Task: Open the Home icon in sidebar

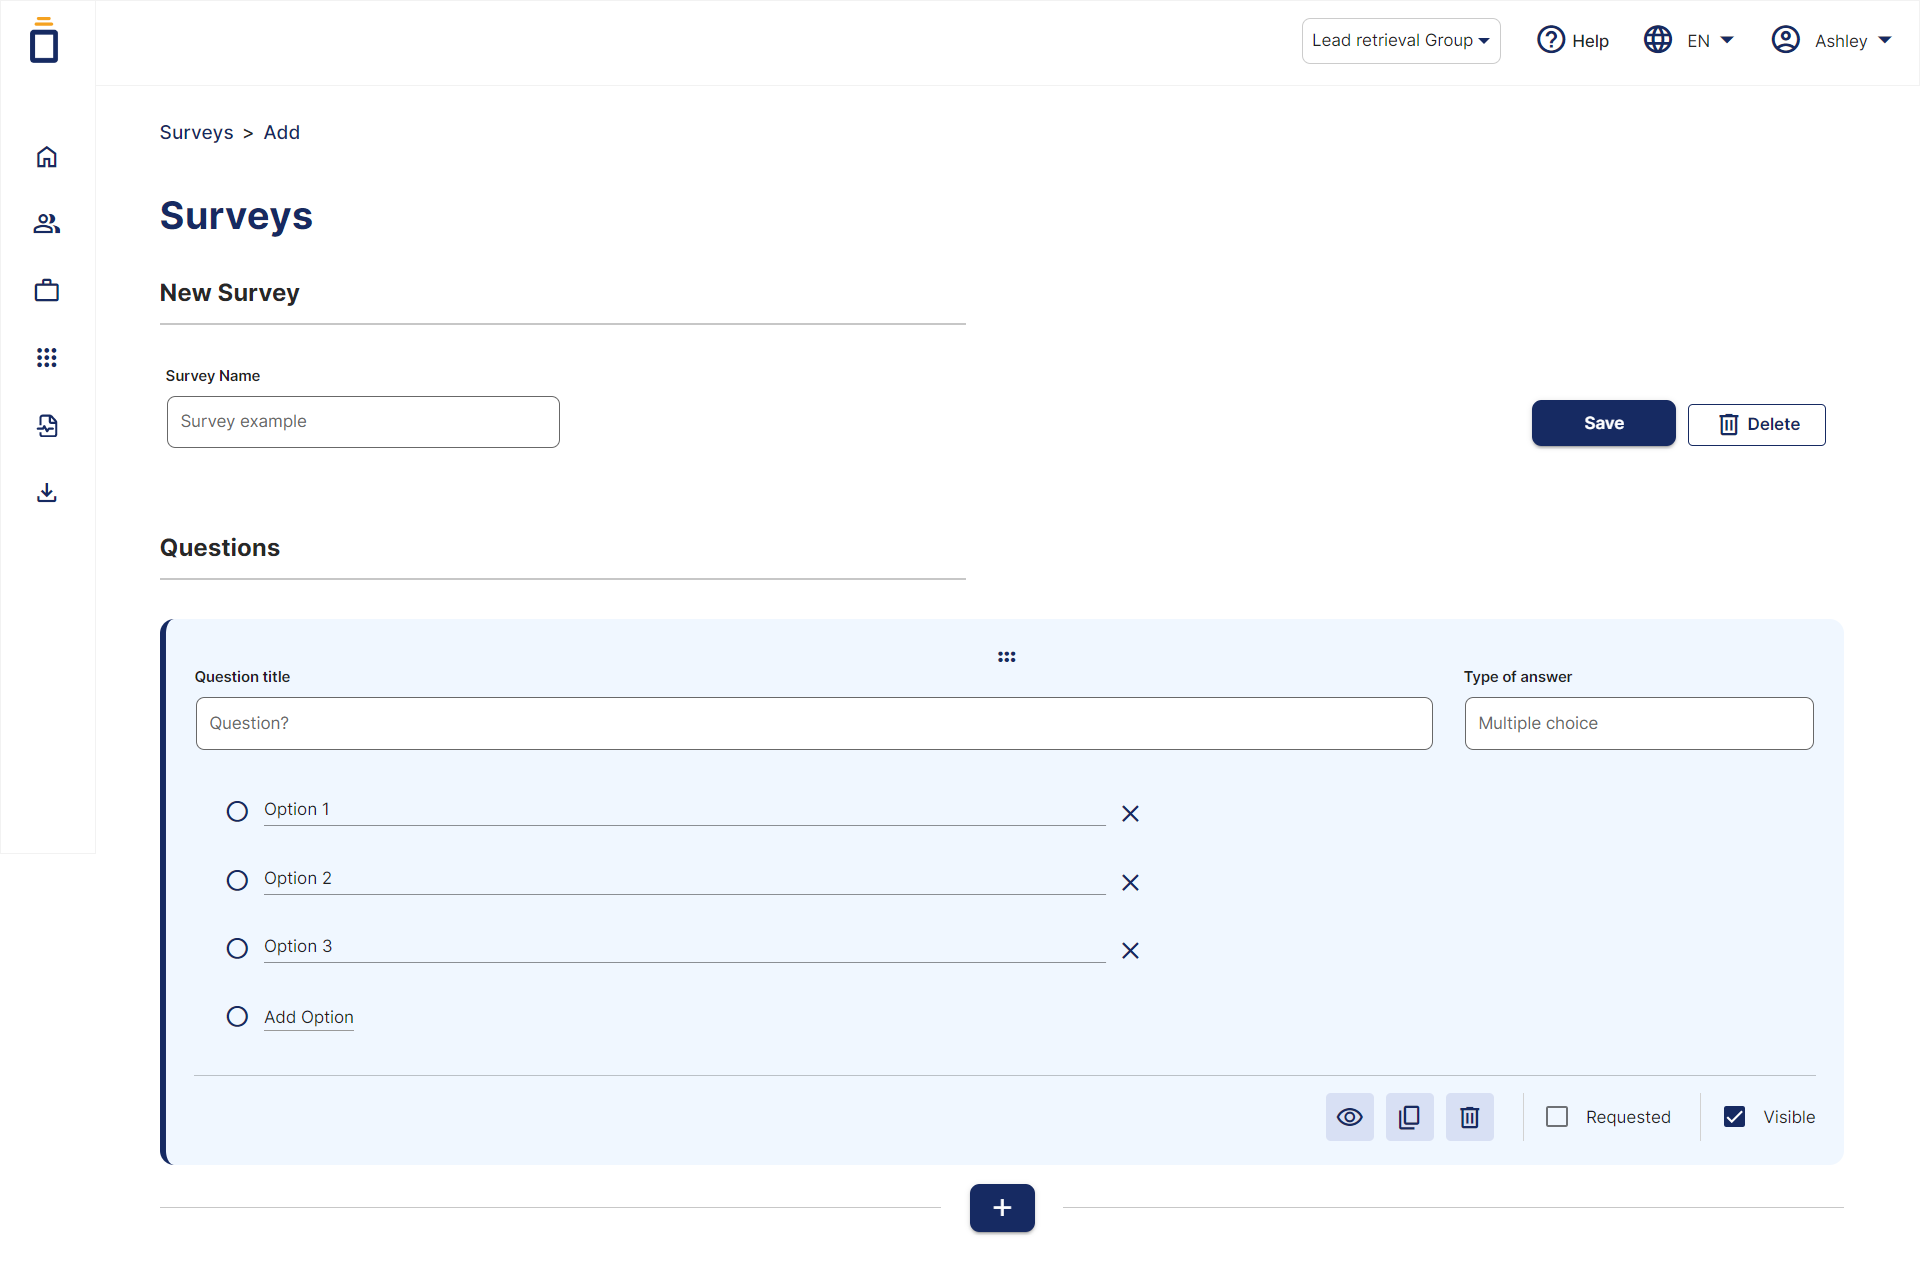Action: 47,157
